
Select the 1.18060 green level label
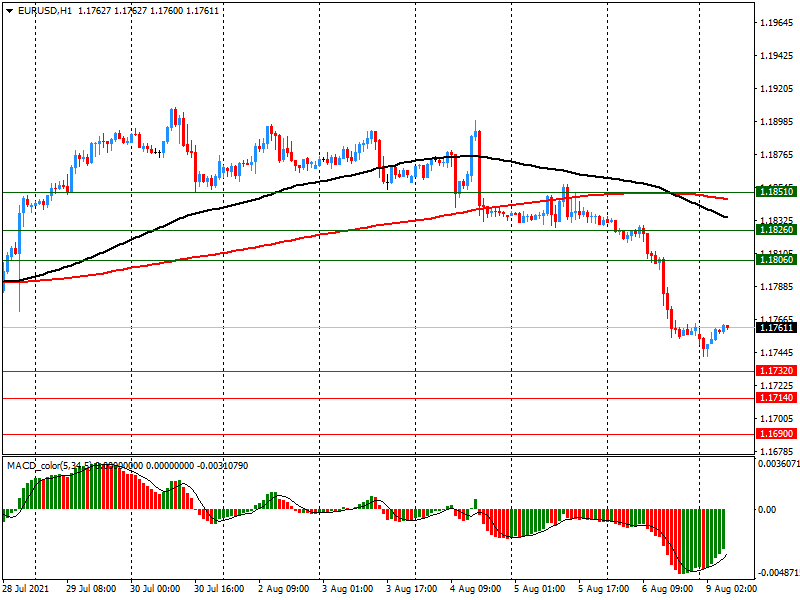(777, 260)
